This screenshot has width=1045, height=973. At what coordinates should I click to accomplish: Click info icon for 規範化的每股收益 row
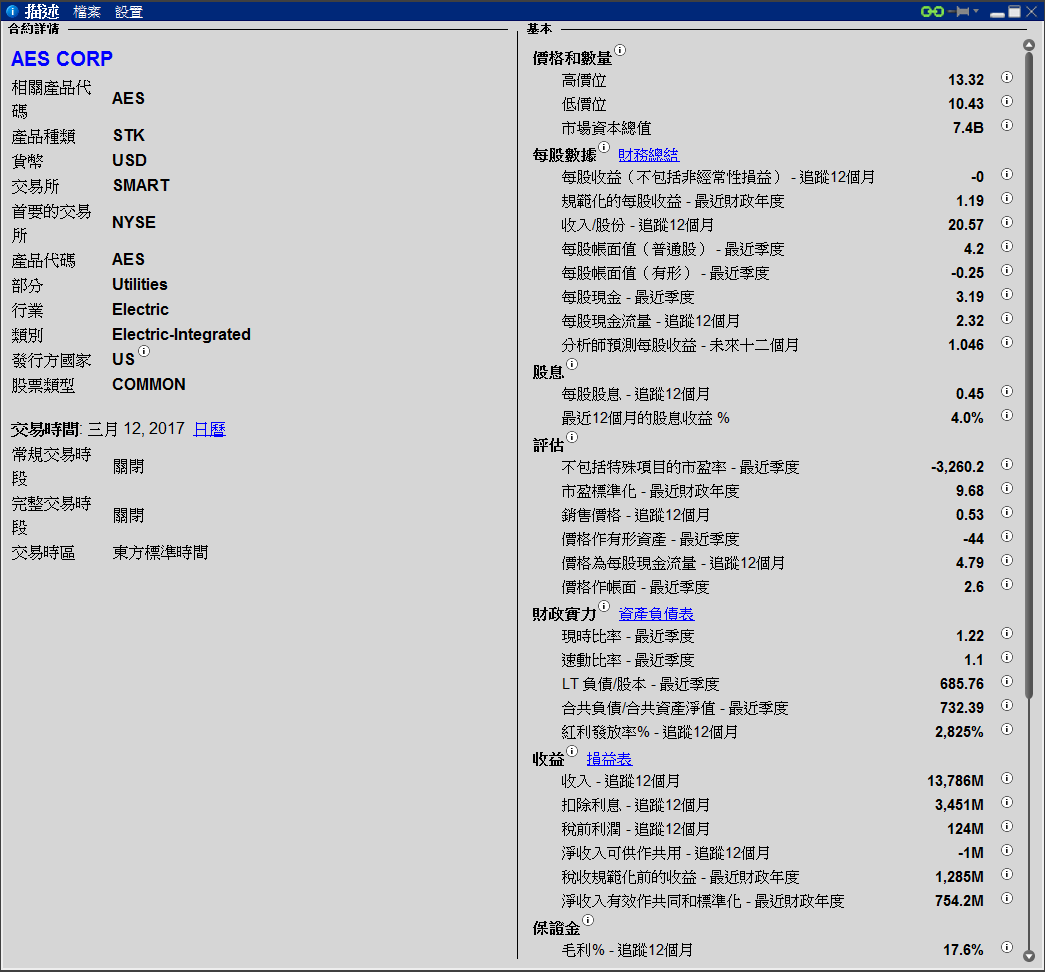tap(1007, 199)
